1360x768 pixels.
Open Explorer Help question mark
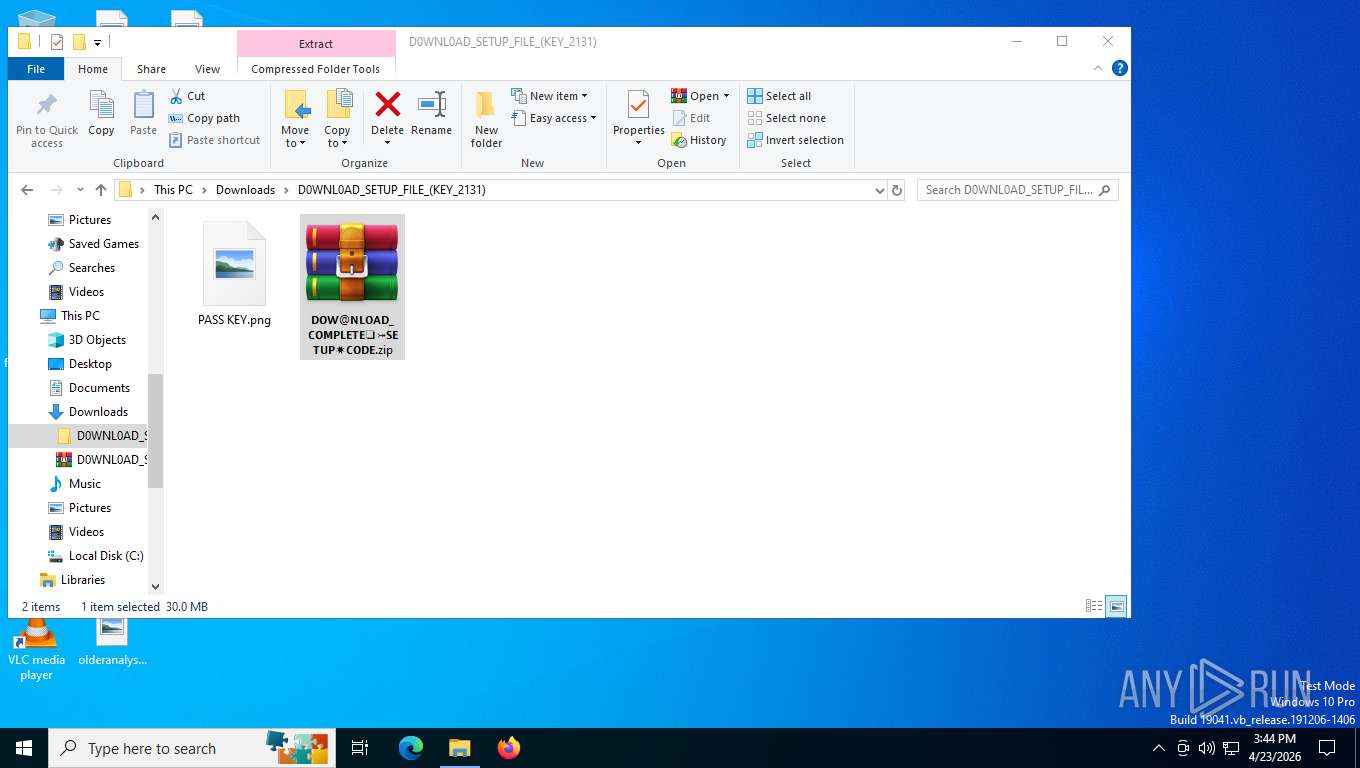[x=1120, y=69]
